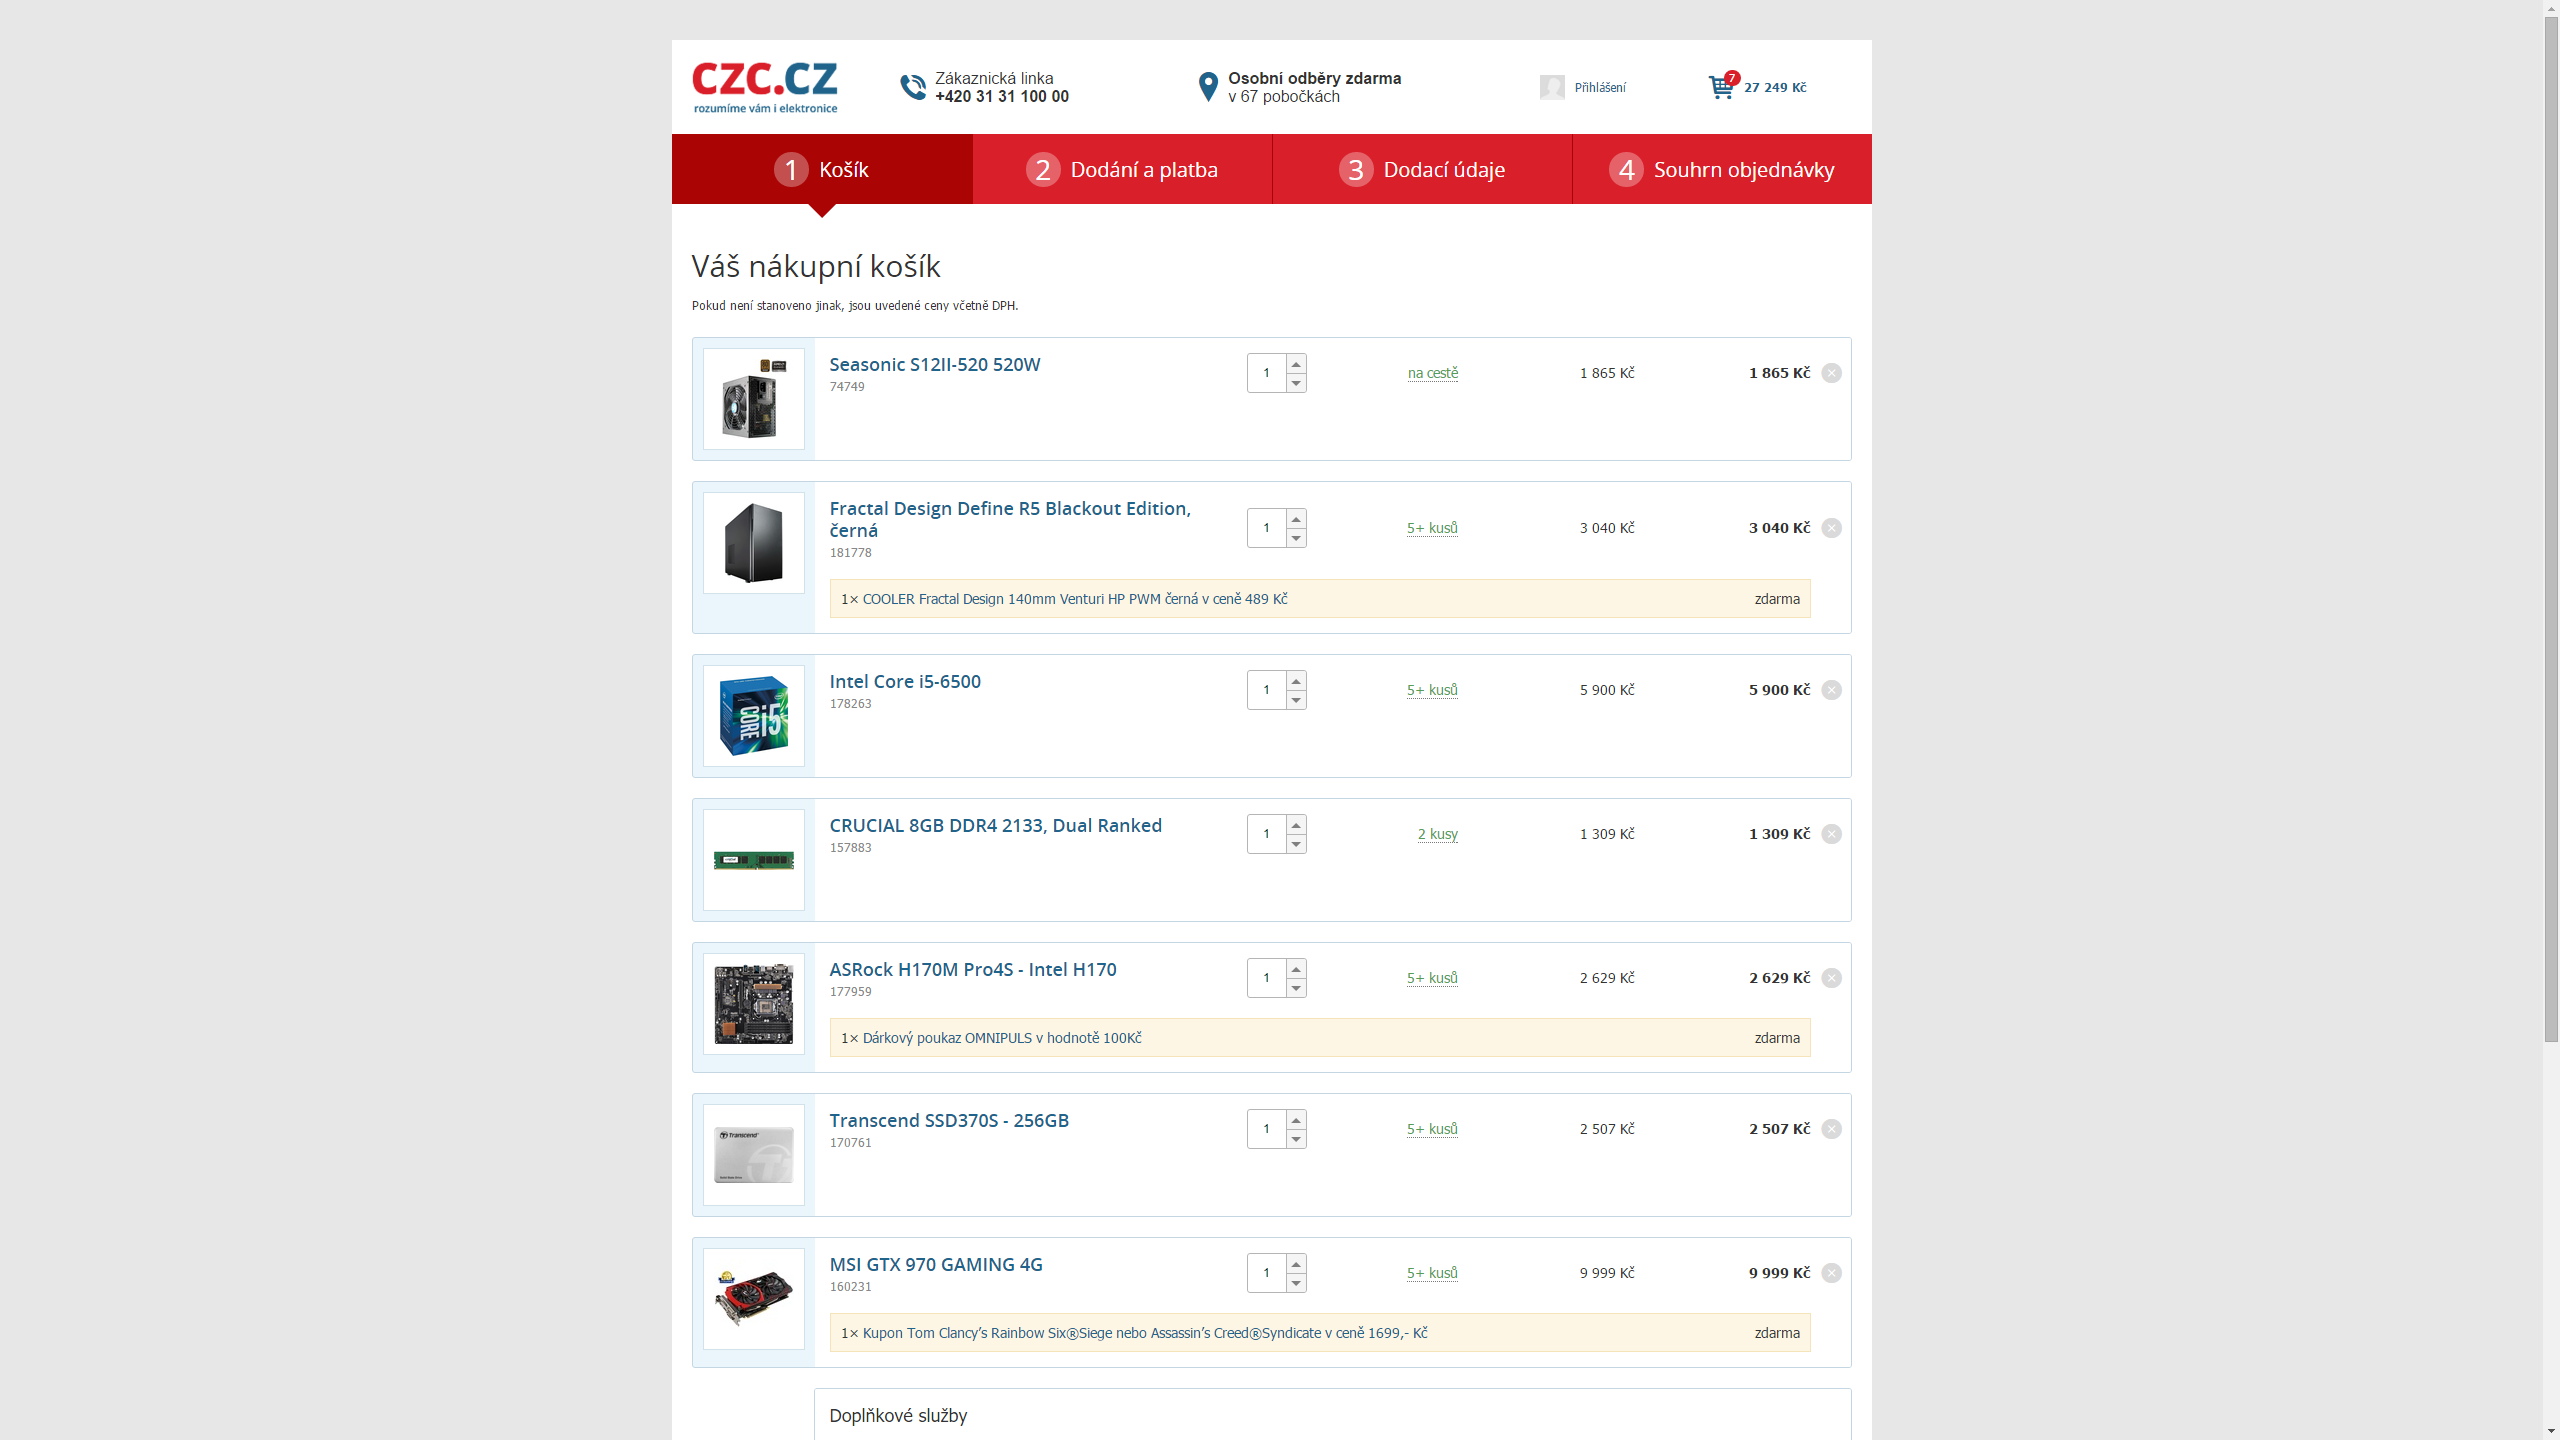The width and height of the screenshot is (2560, 1440).
Task: Click 'Osobní odběry zdarma' text
Action: 1314,78
